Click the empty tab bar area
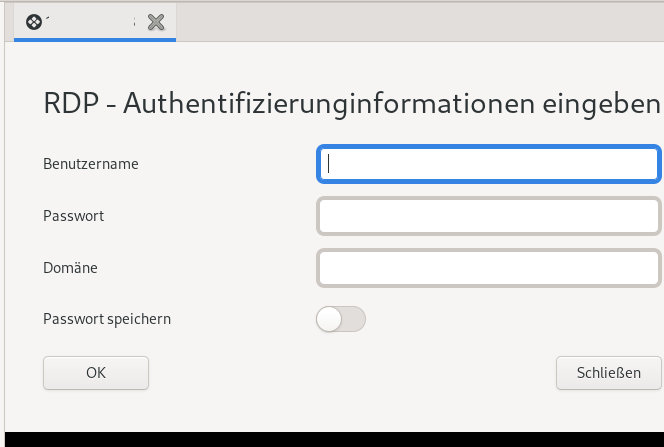This screenshot has height=447, width=664. click(x=420, y=22)
